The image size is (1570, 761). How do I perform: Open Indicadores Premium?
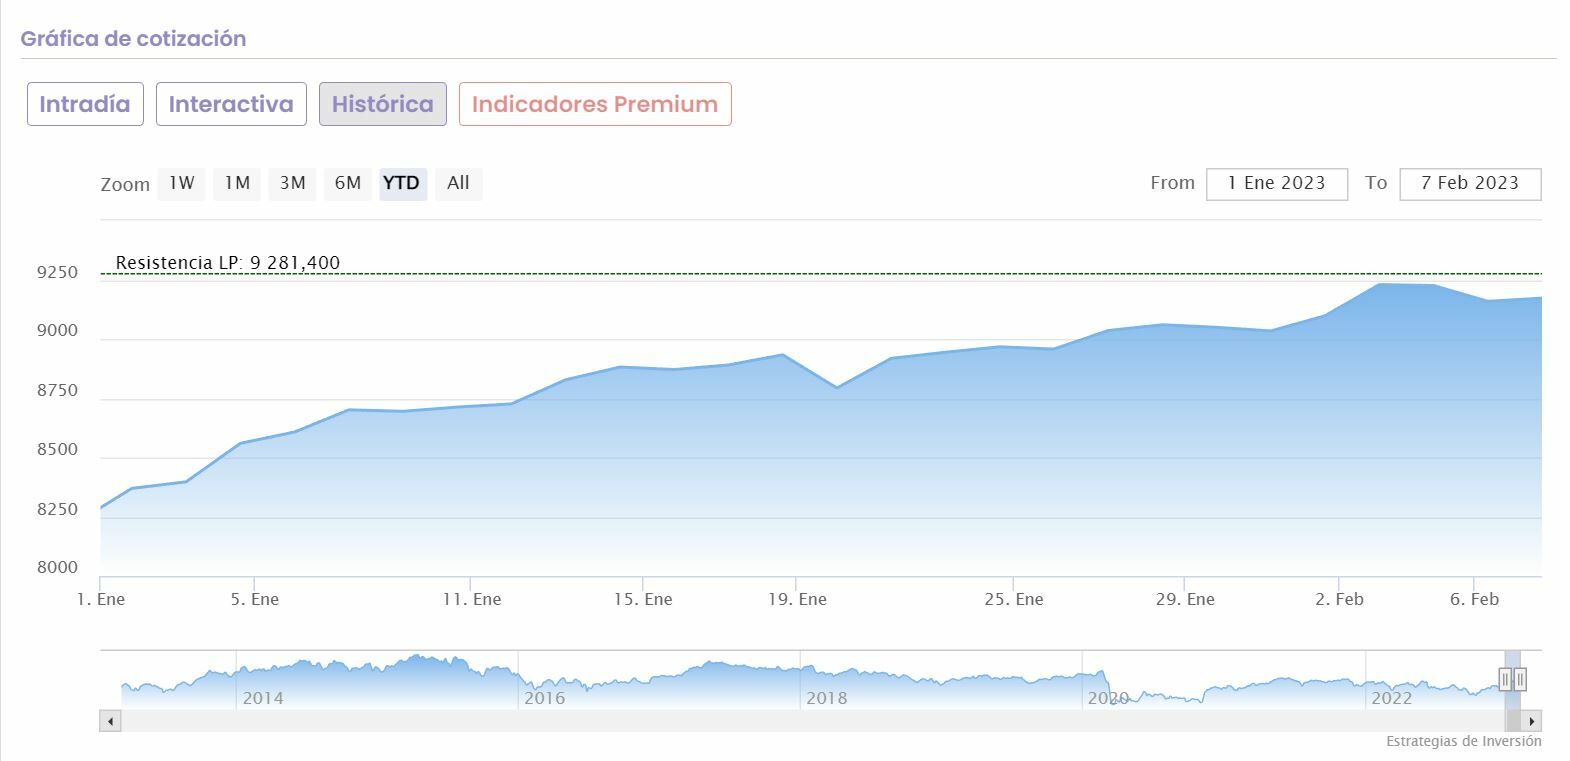point(595,104)
